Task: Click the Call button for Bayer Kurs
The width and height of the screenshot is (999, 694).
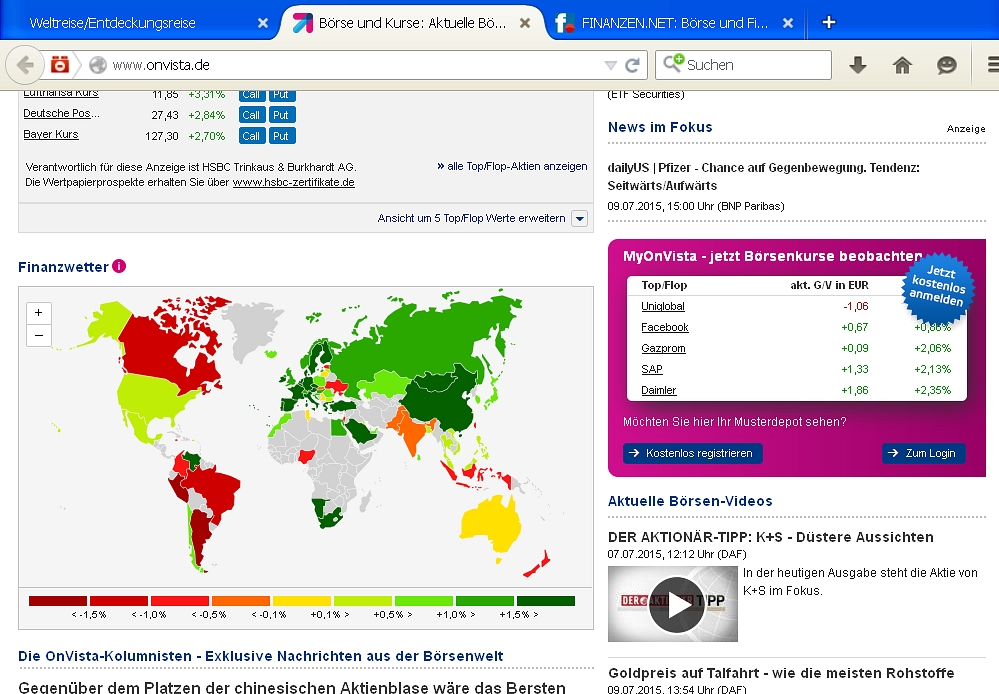Action: [x=251, y=136]
